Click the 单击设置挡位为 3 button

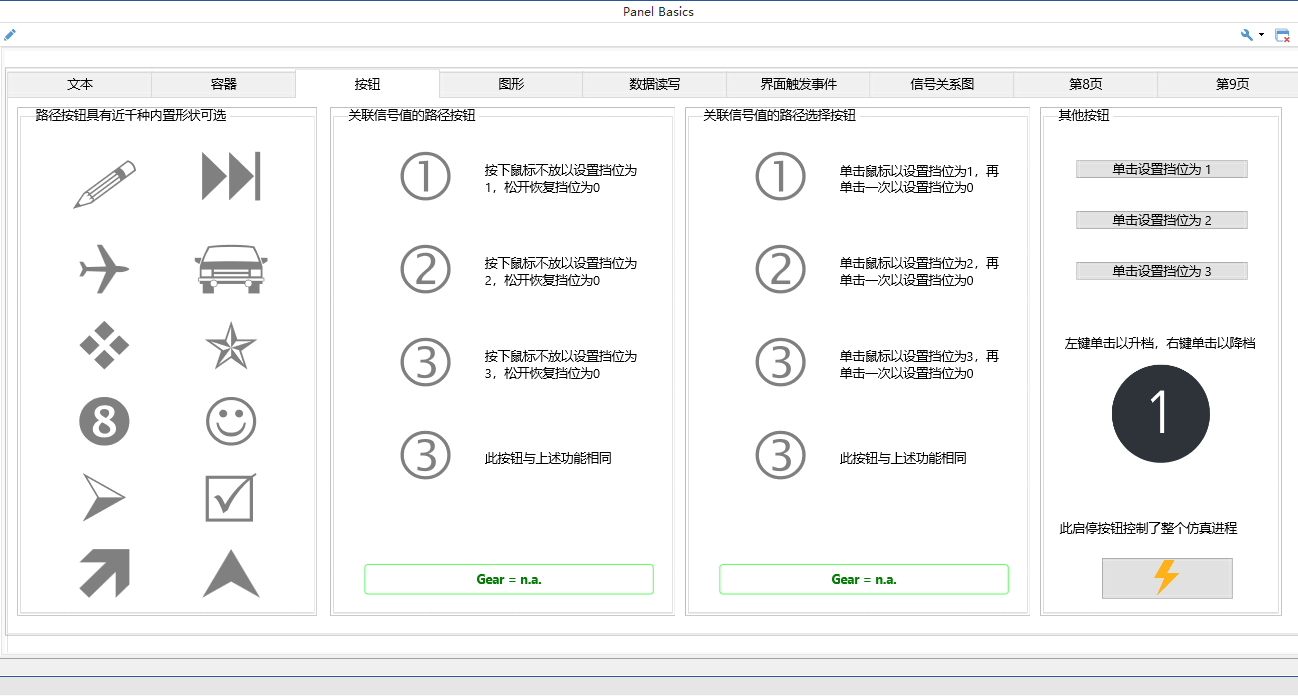(x=1162, y=271)
